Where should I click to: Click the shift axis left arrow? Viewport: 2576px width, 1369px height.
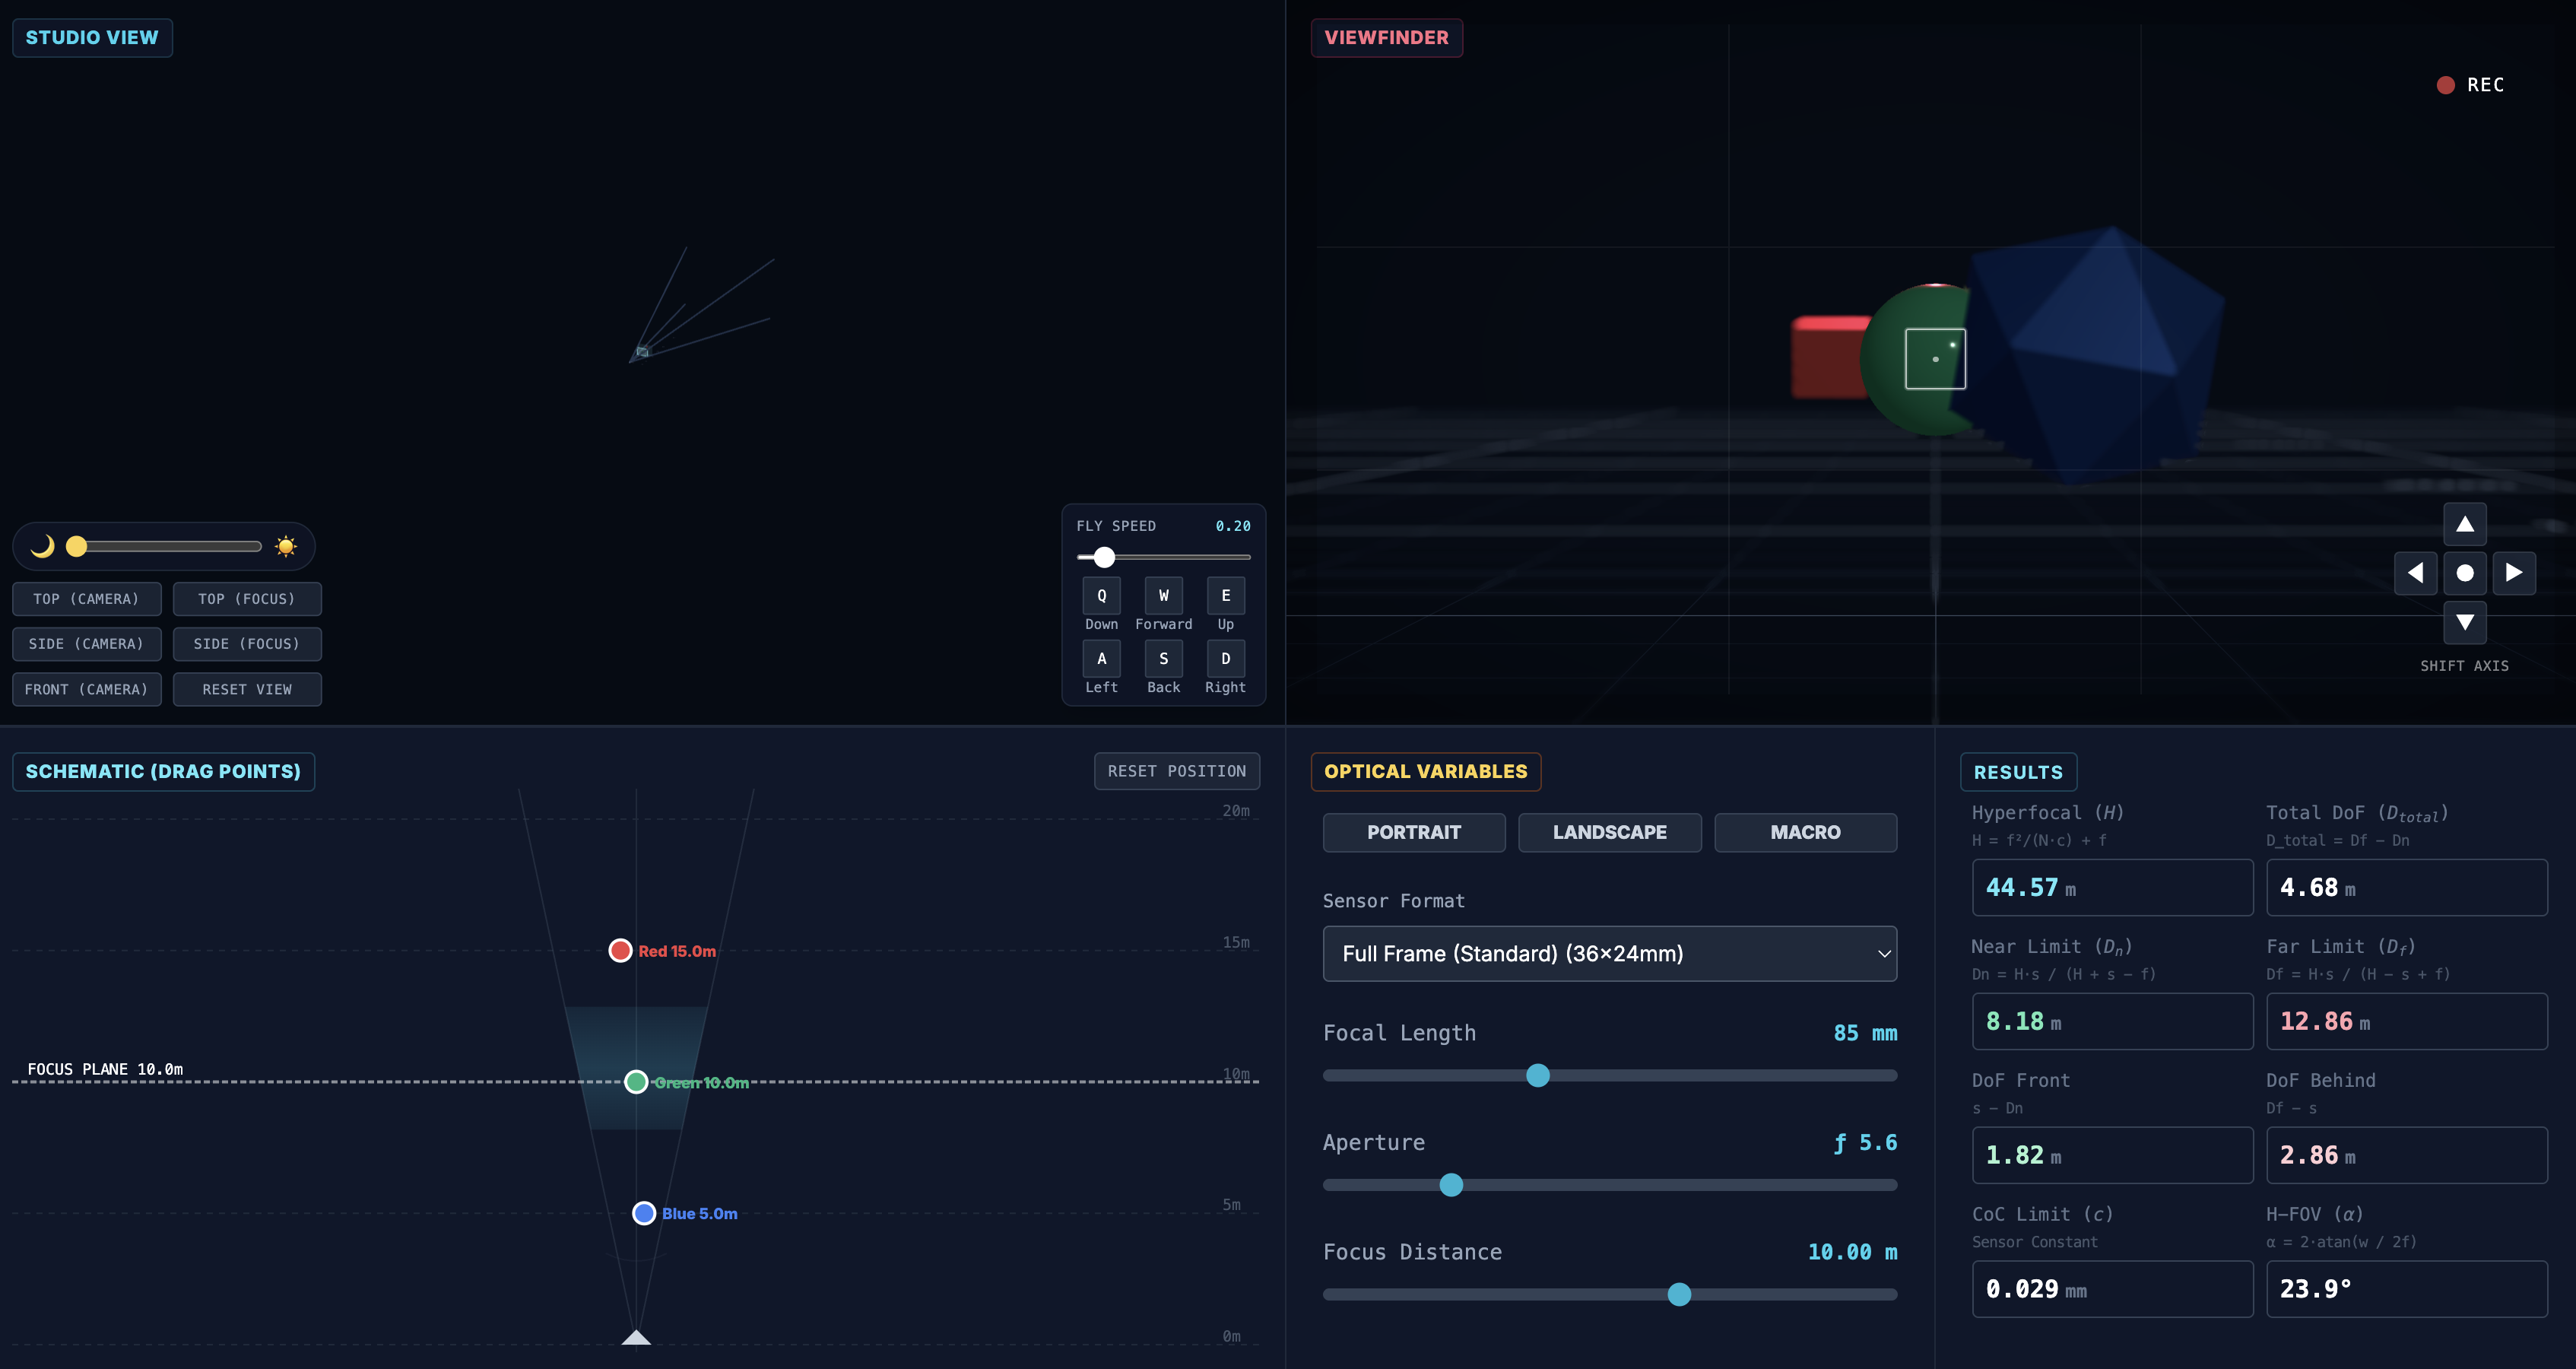(2415, 573)
